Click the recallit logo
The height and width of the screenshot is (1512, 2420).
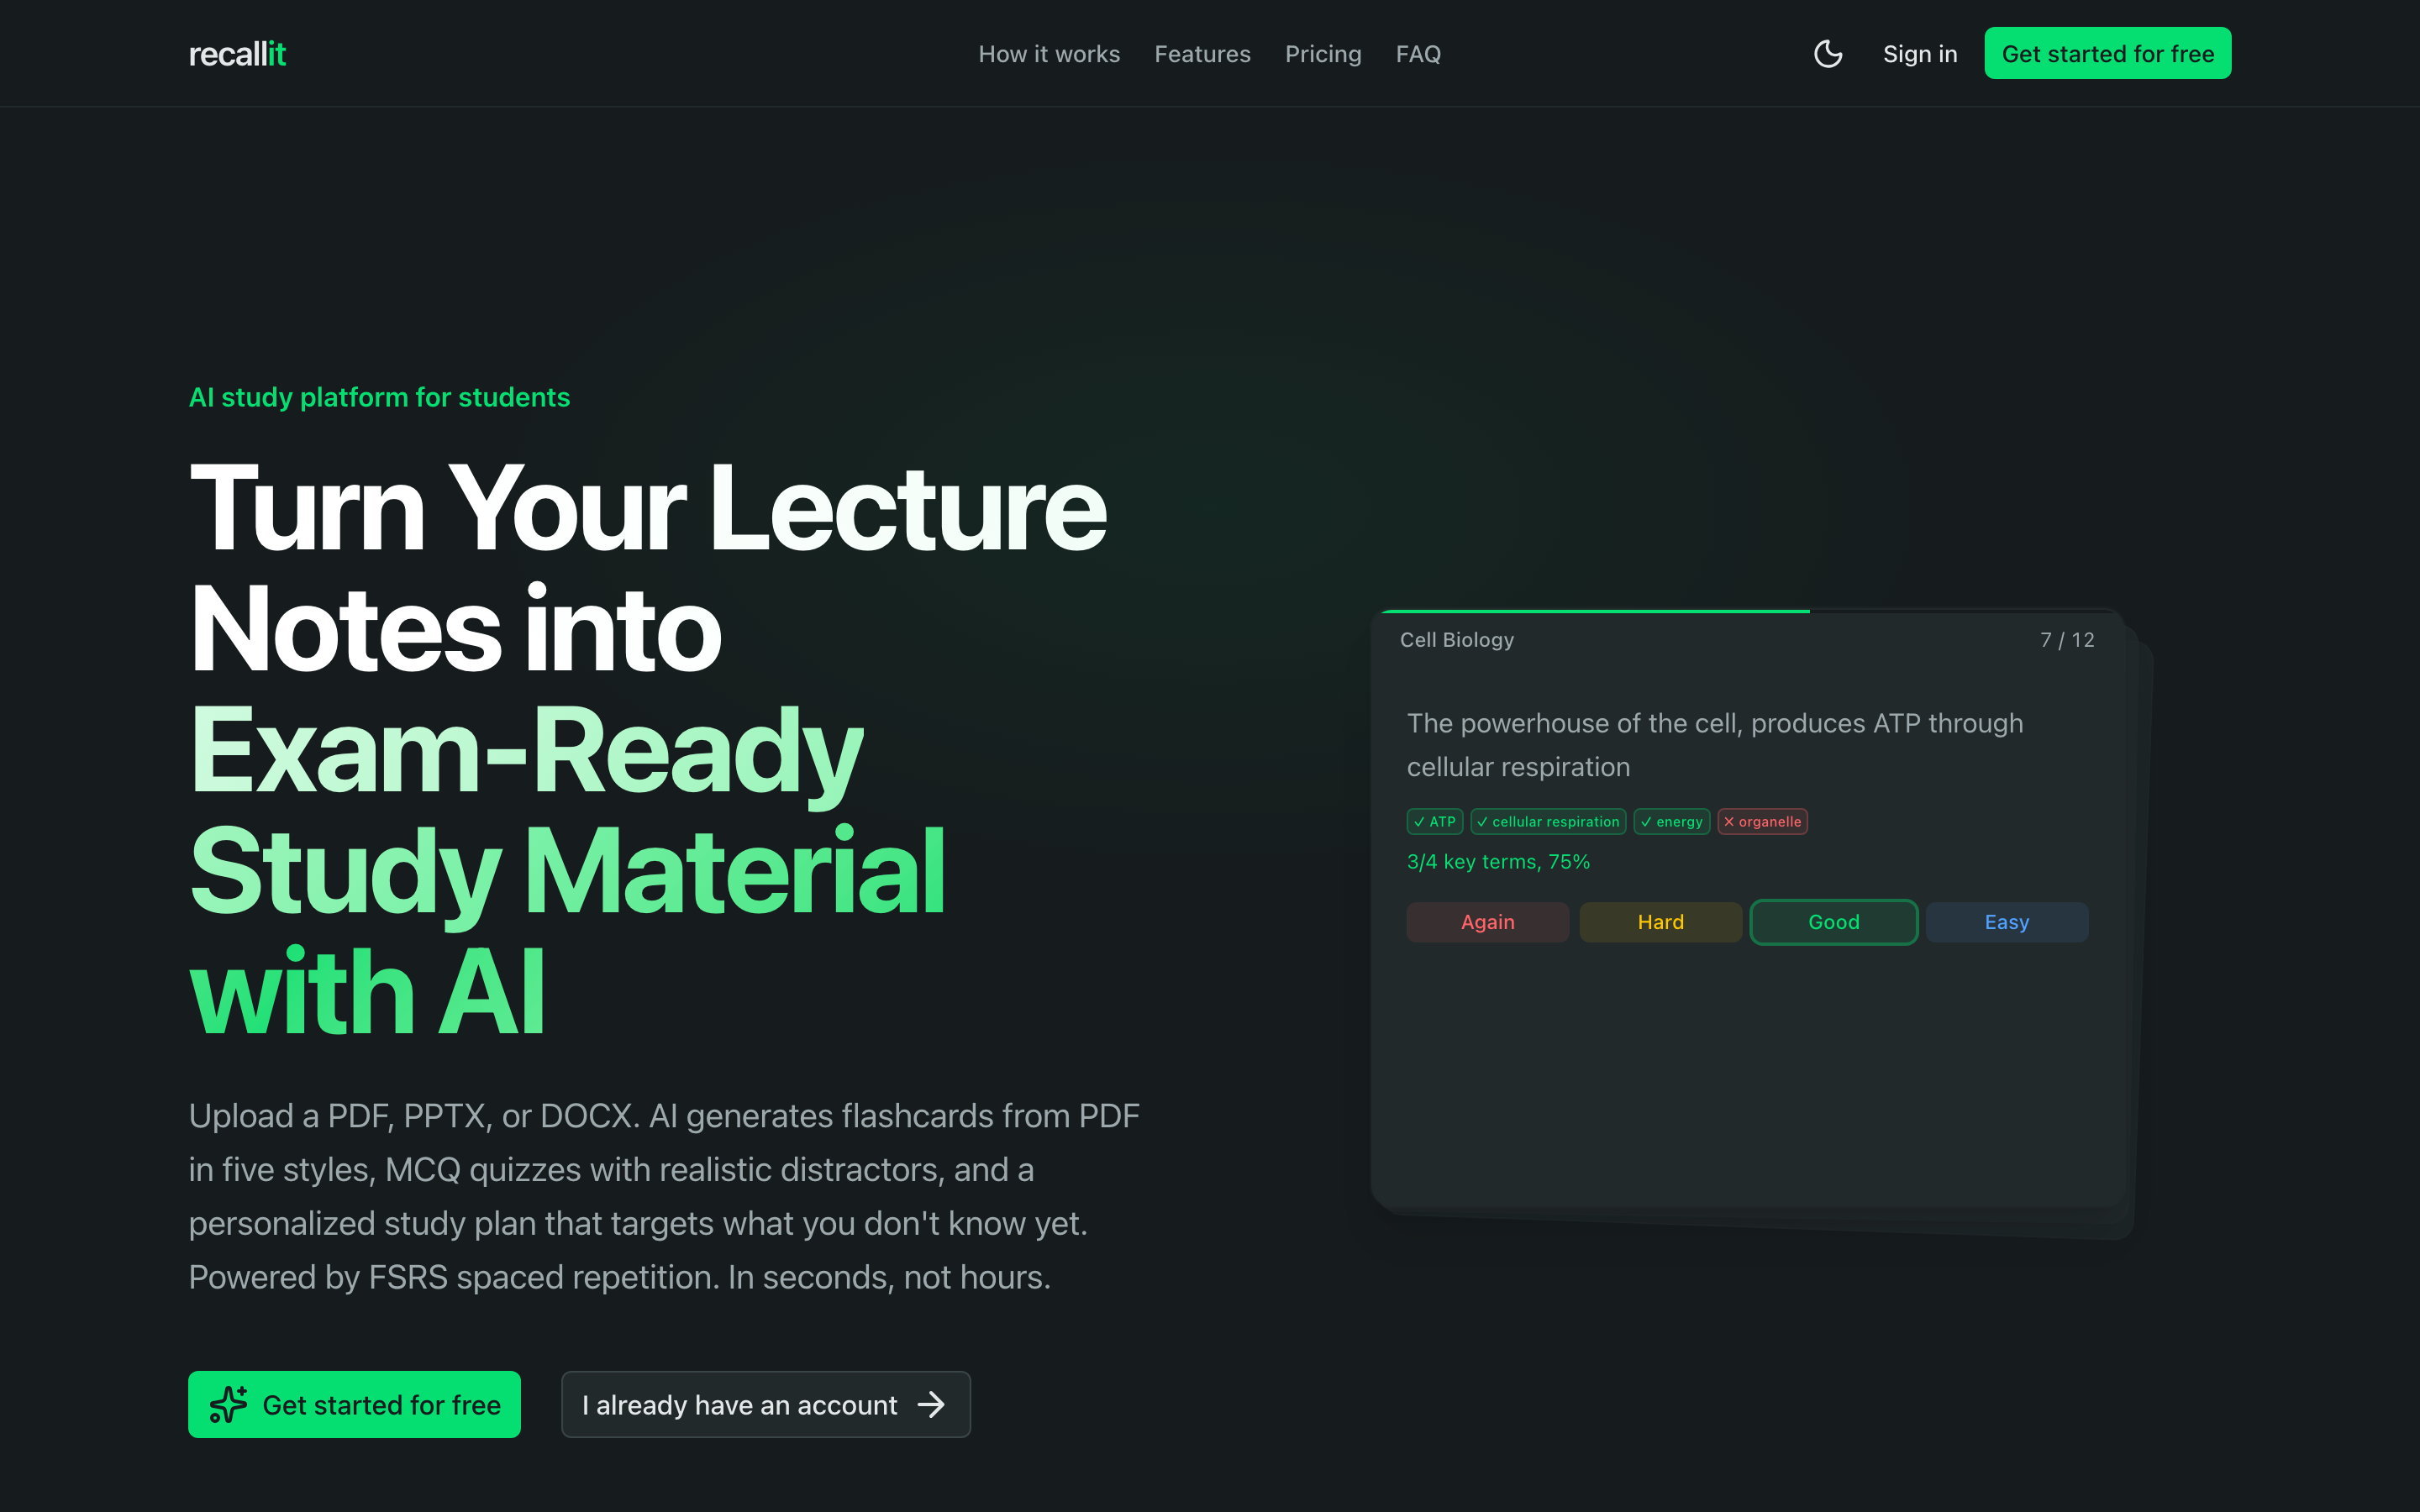(237, 54)
